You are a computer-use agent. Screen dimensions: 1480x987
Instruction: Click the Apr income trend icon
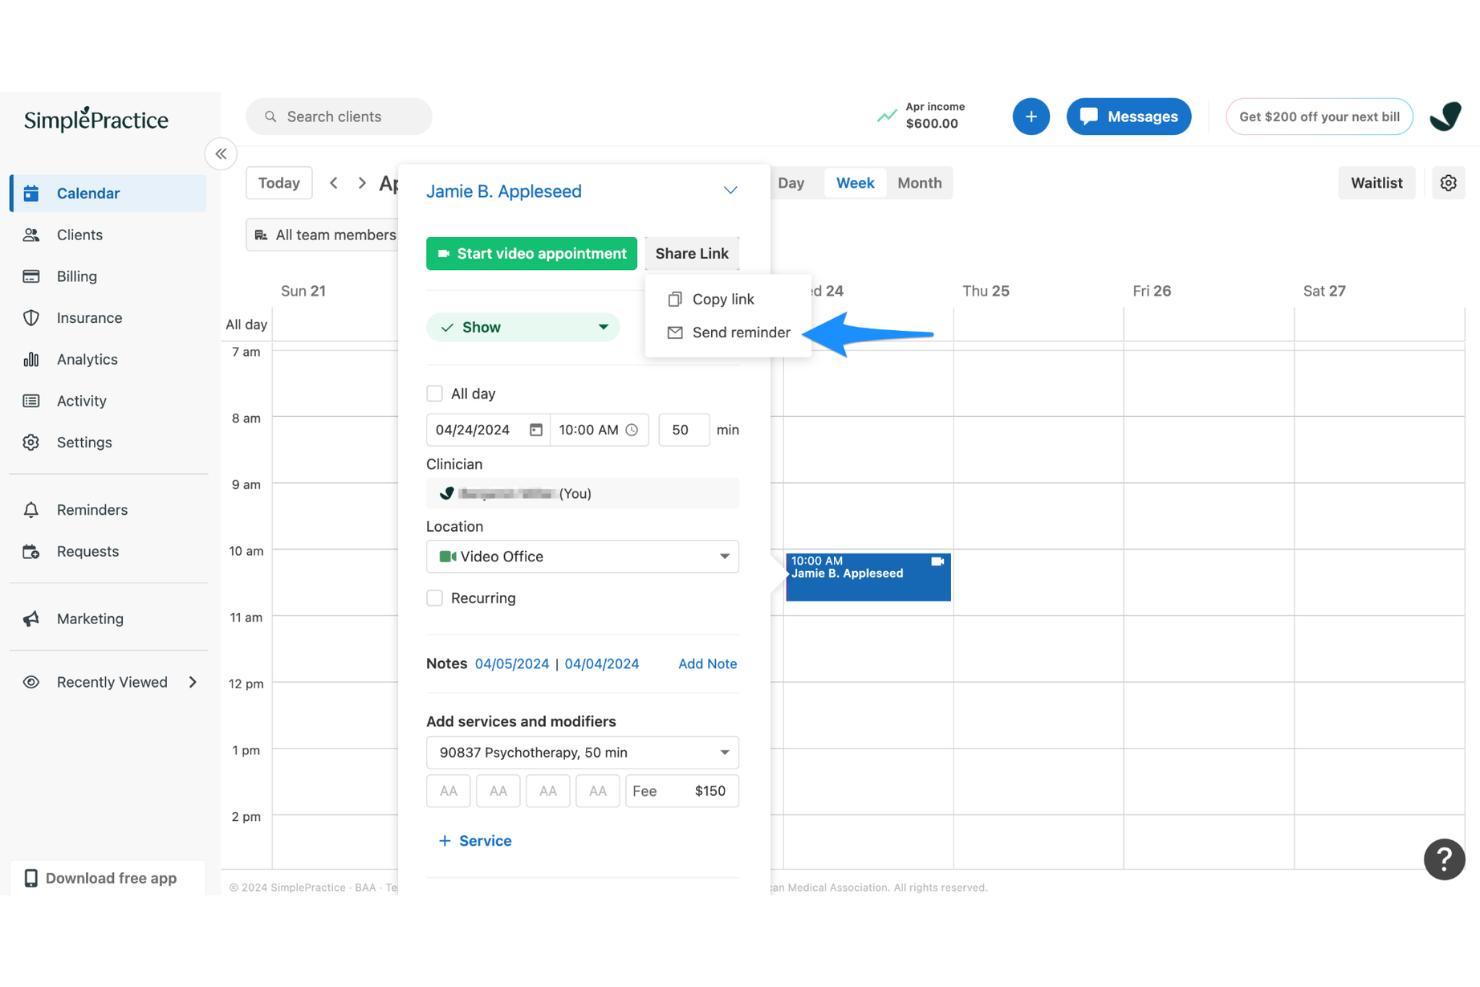coord(887,116)
